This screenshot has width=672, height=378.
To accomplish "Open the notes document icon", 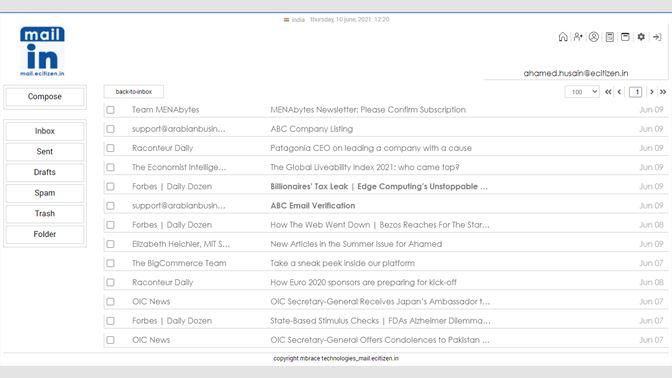I will [609, 37].
